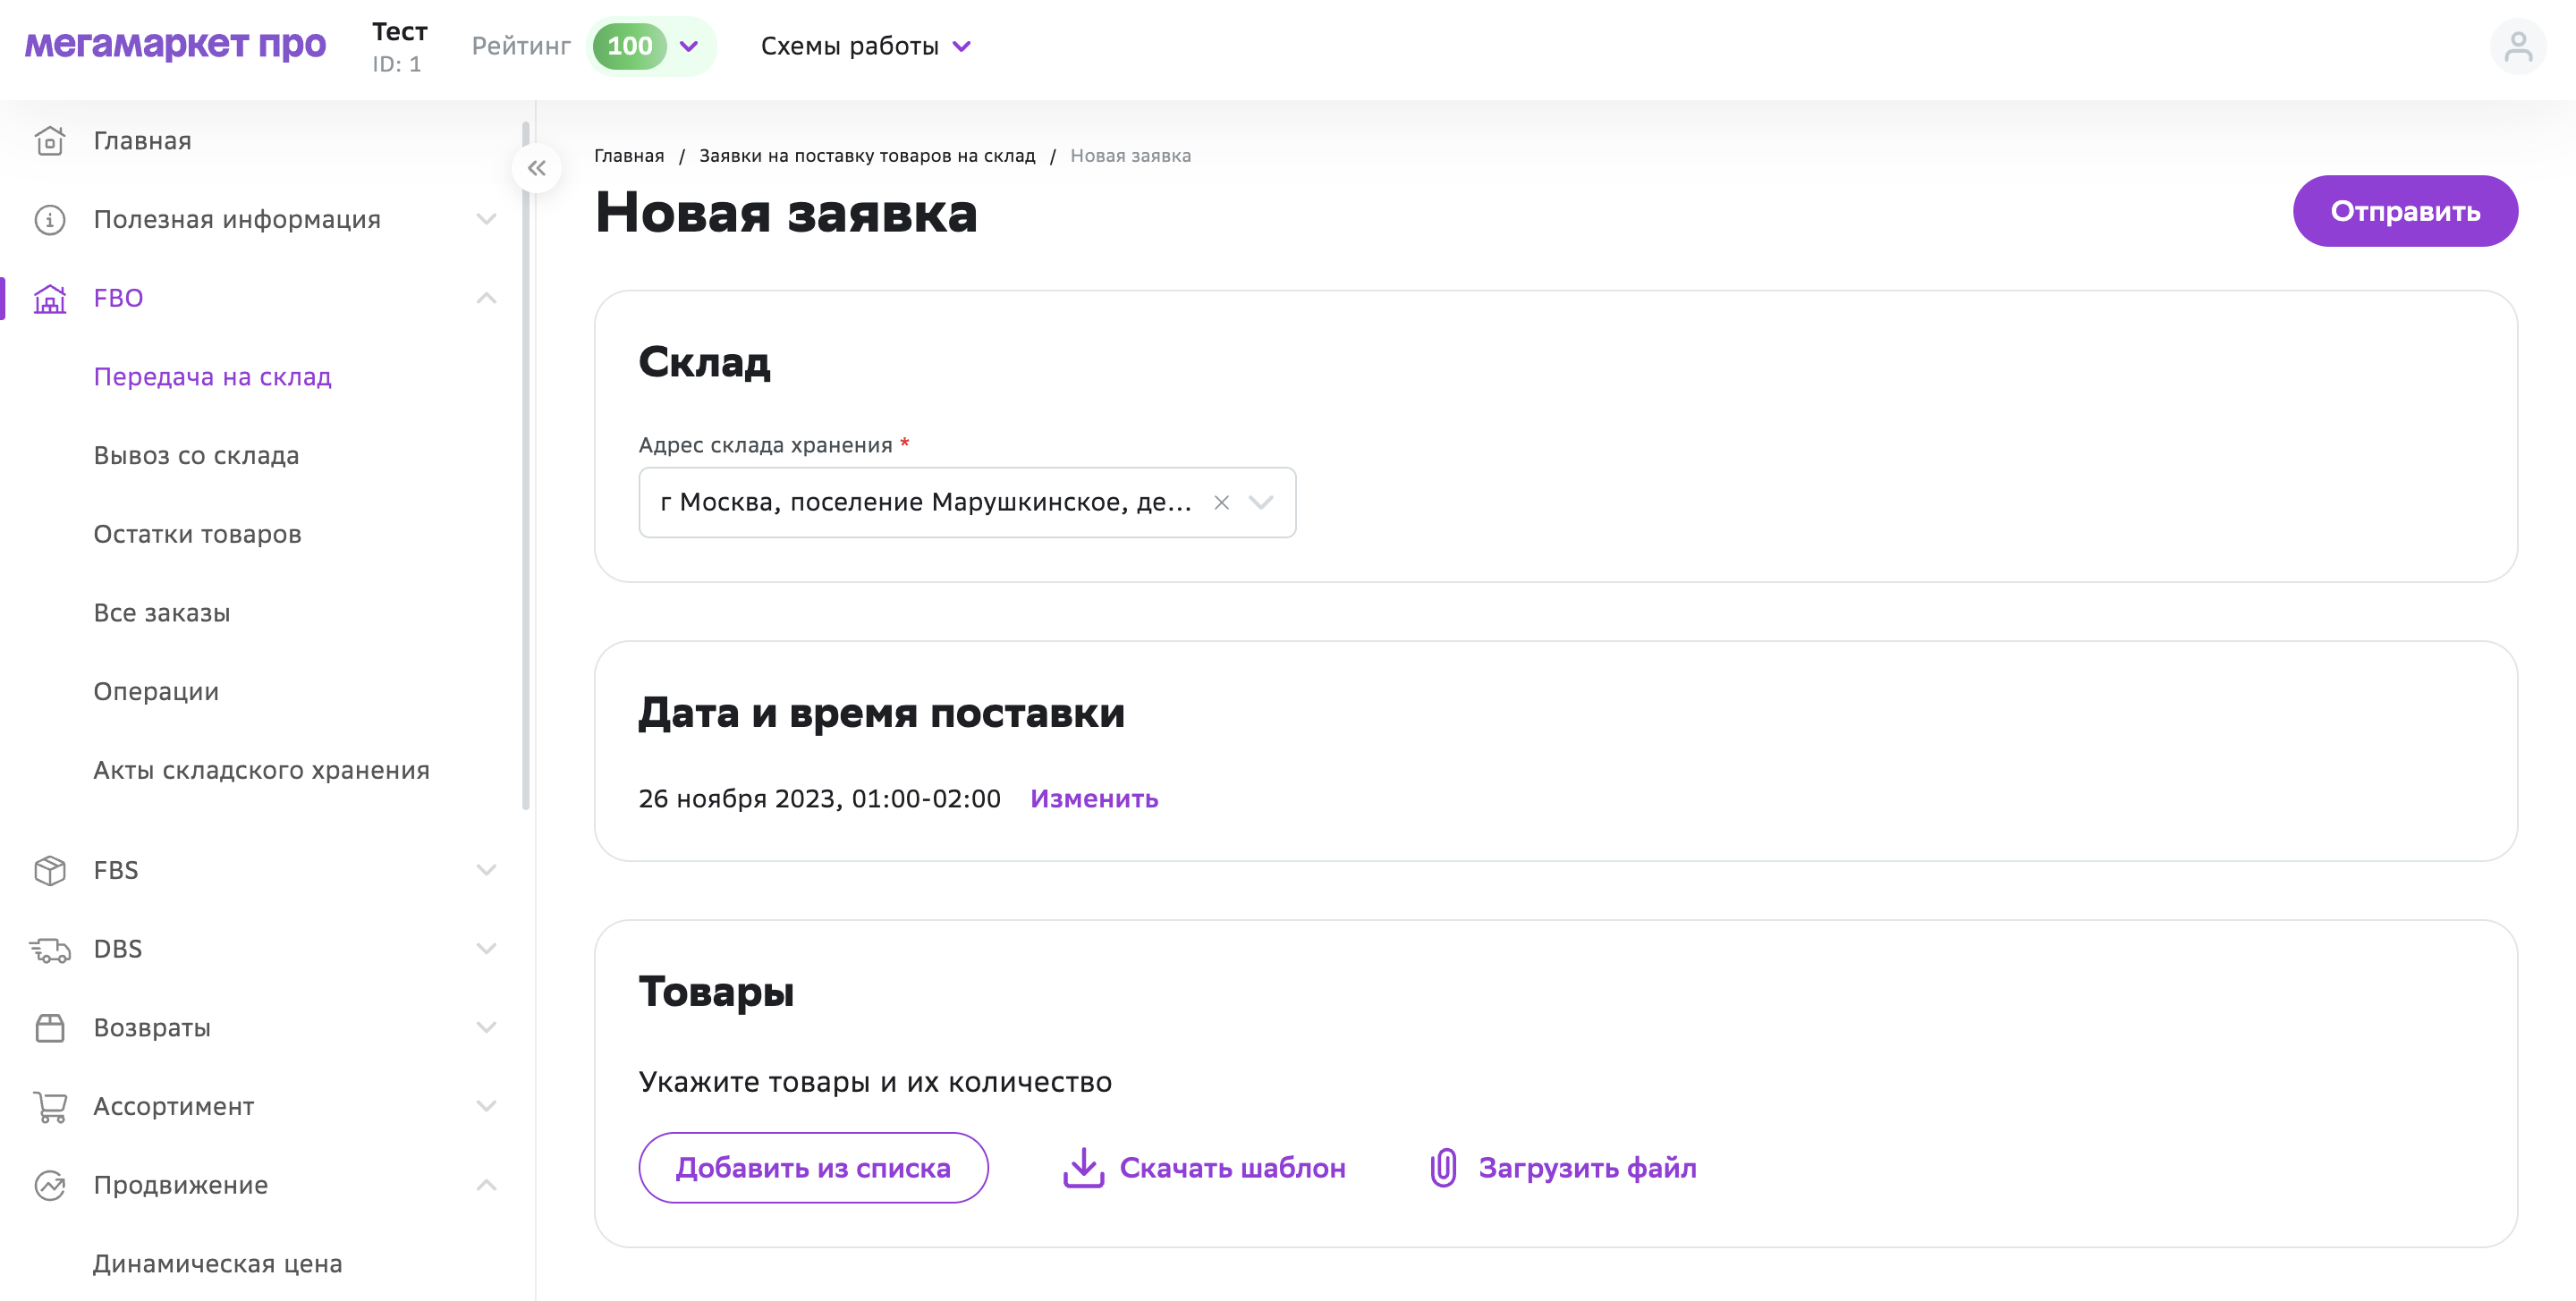Expand the Ассортимент section chevron
This screenshot has width=2576, height=1301.
coord(486,1107)
